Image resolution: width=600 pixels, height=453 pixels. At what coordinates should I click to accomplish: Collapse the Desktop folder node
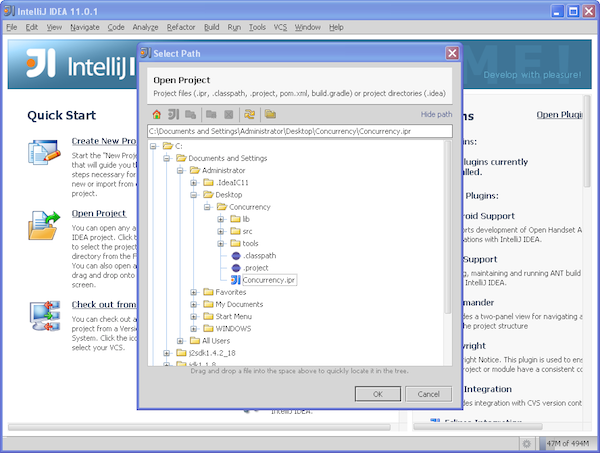pyautogui.click(x=194, y=195)
